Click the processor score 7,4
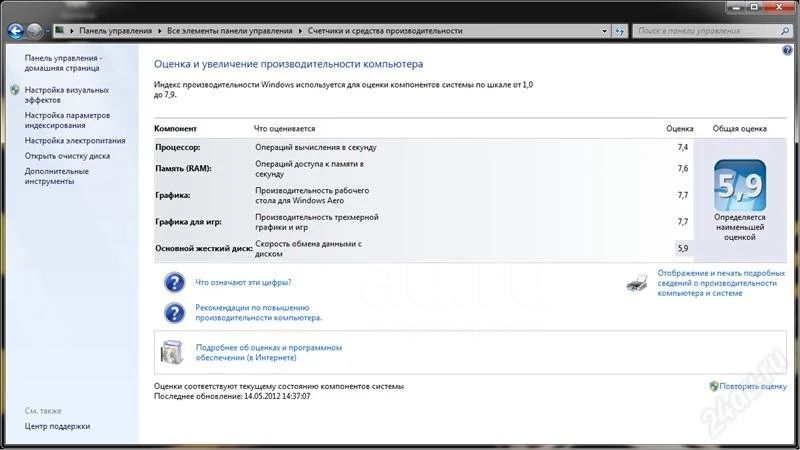Viewport: 800px width, 450px height. click(683, 147)
